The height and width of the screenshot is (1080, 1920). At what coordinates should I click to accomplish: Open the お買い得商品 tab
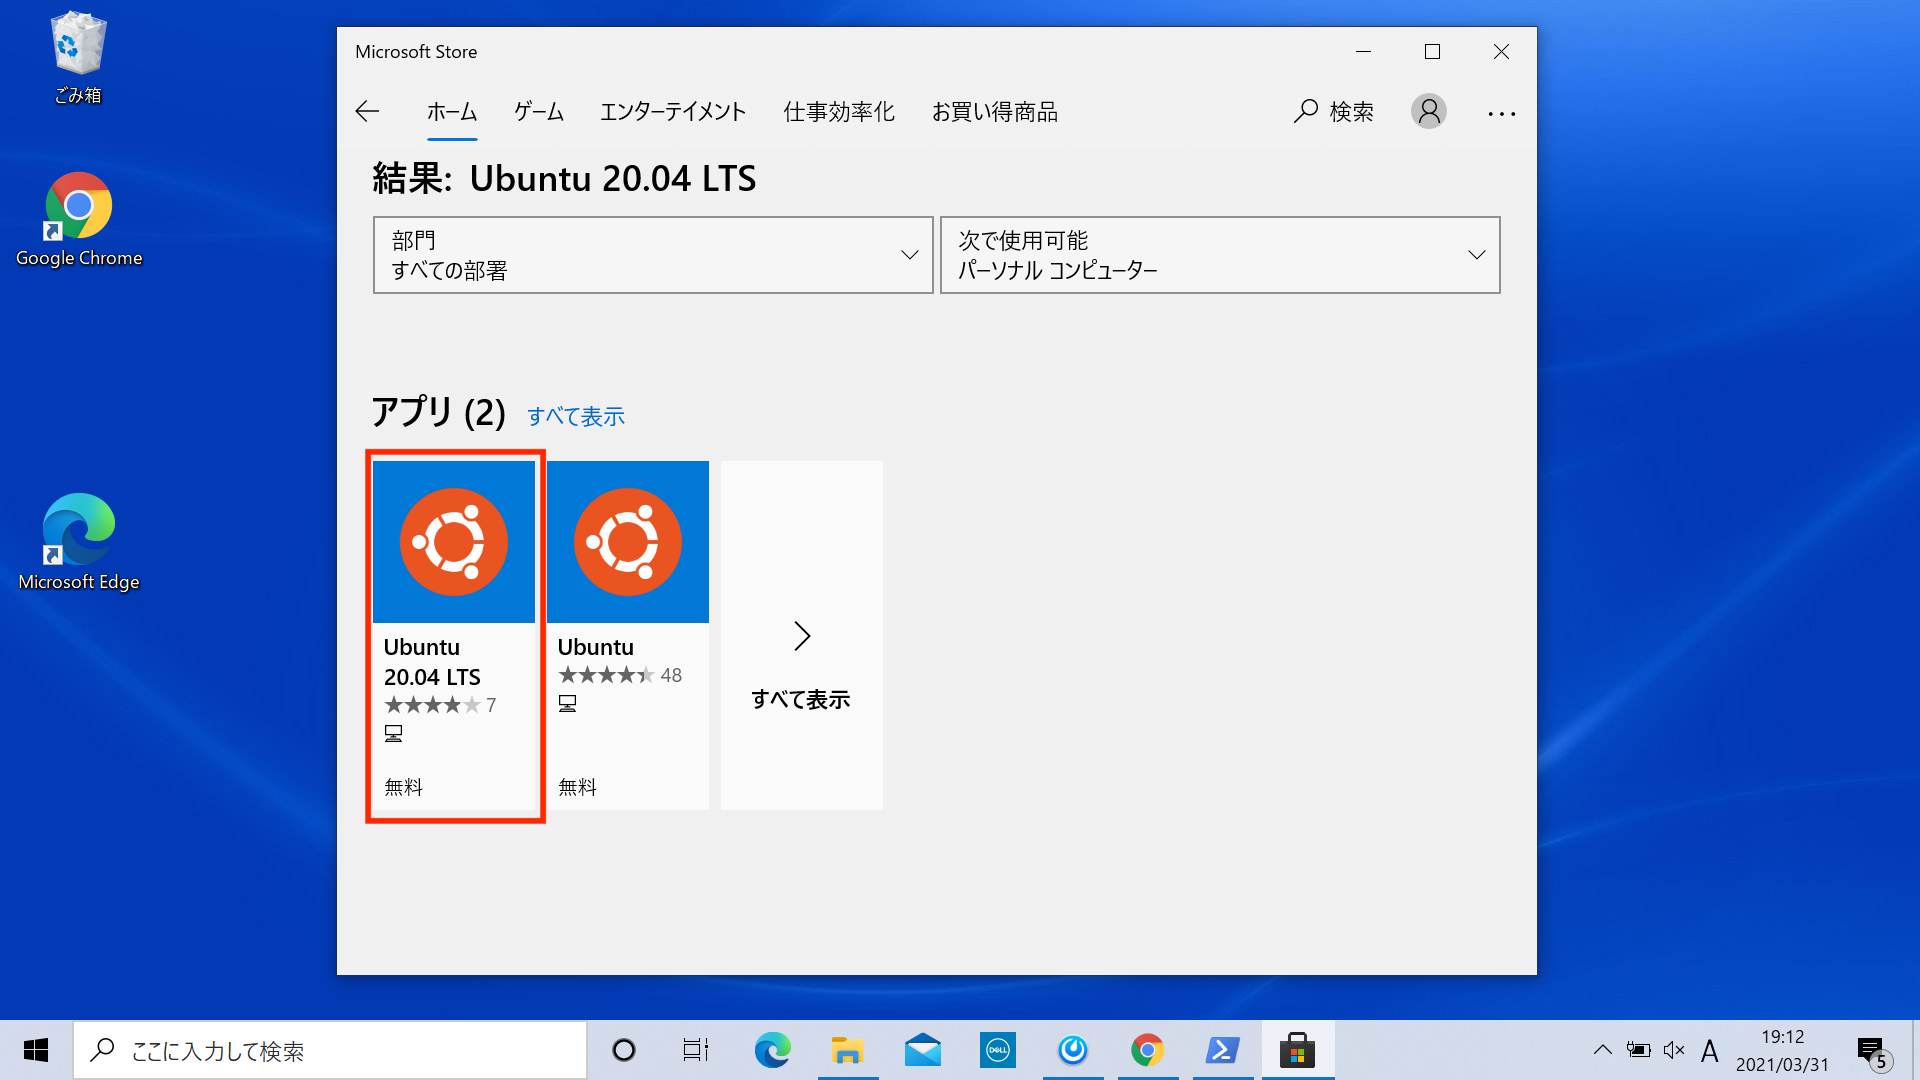coord(994,111)
